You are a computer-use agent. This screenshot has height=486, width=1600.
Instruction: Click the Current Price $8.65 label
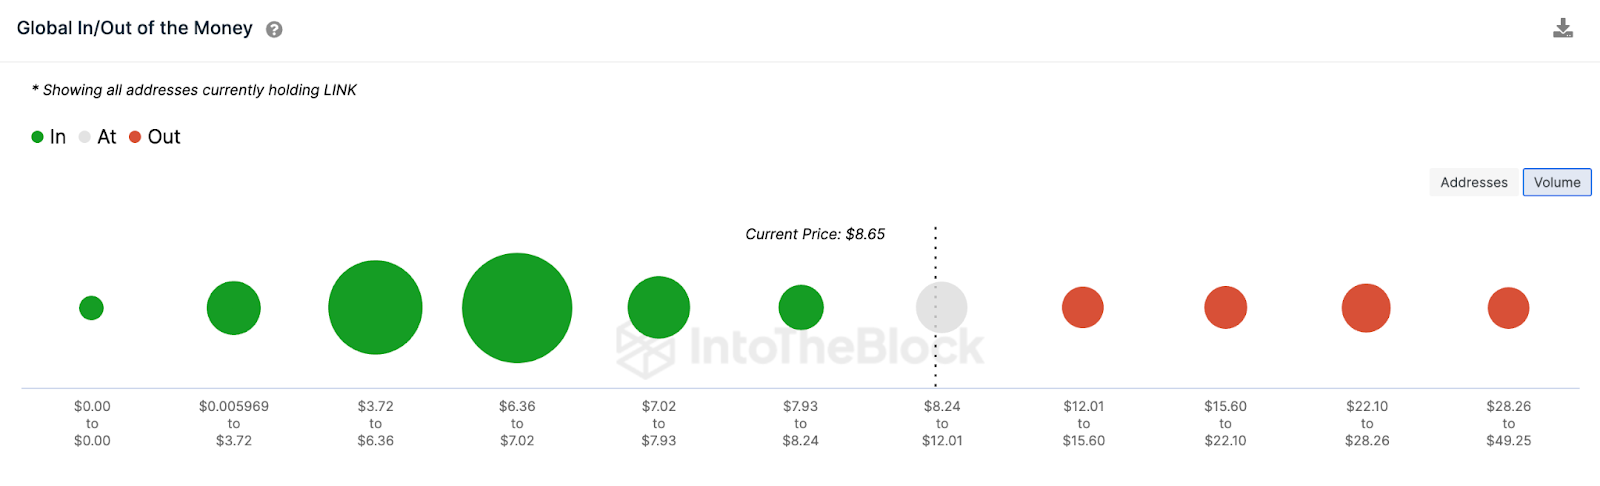click(815, 234)
